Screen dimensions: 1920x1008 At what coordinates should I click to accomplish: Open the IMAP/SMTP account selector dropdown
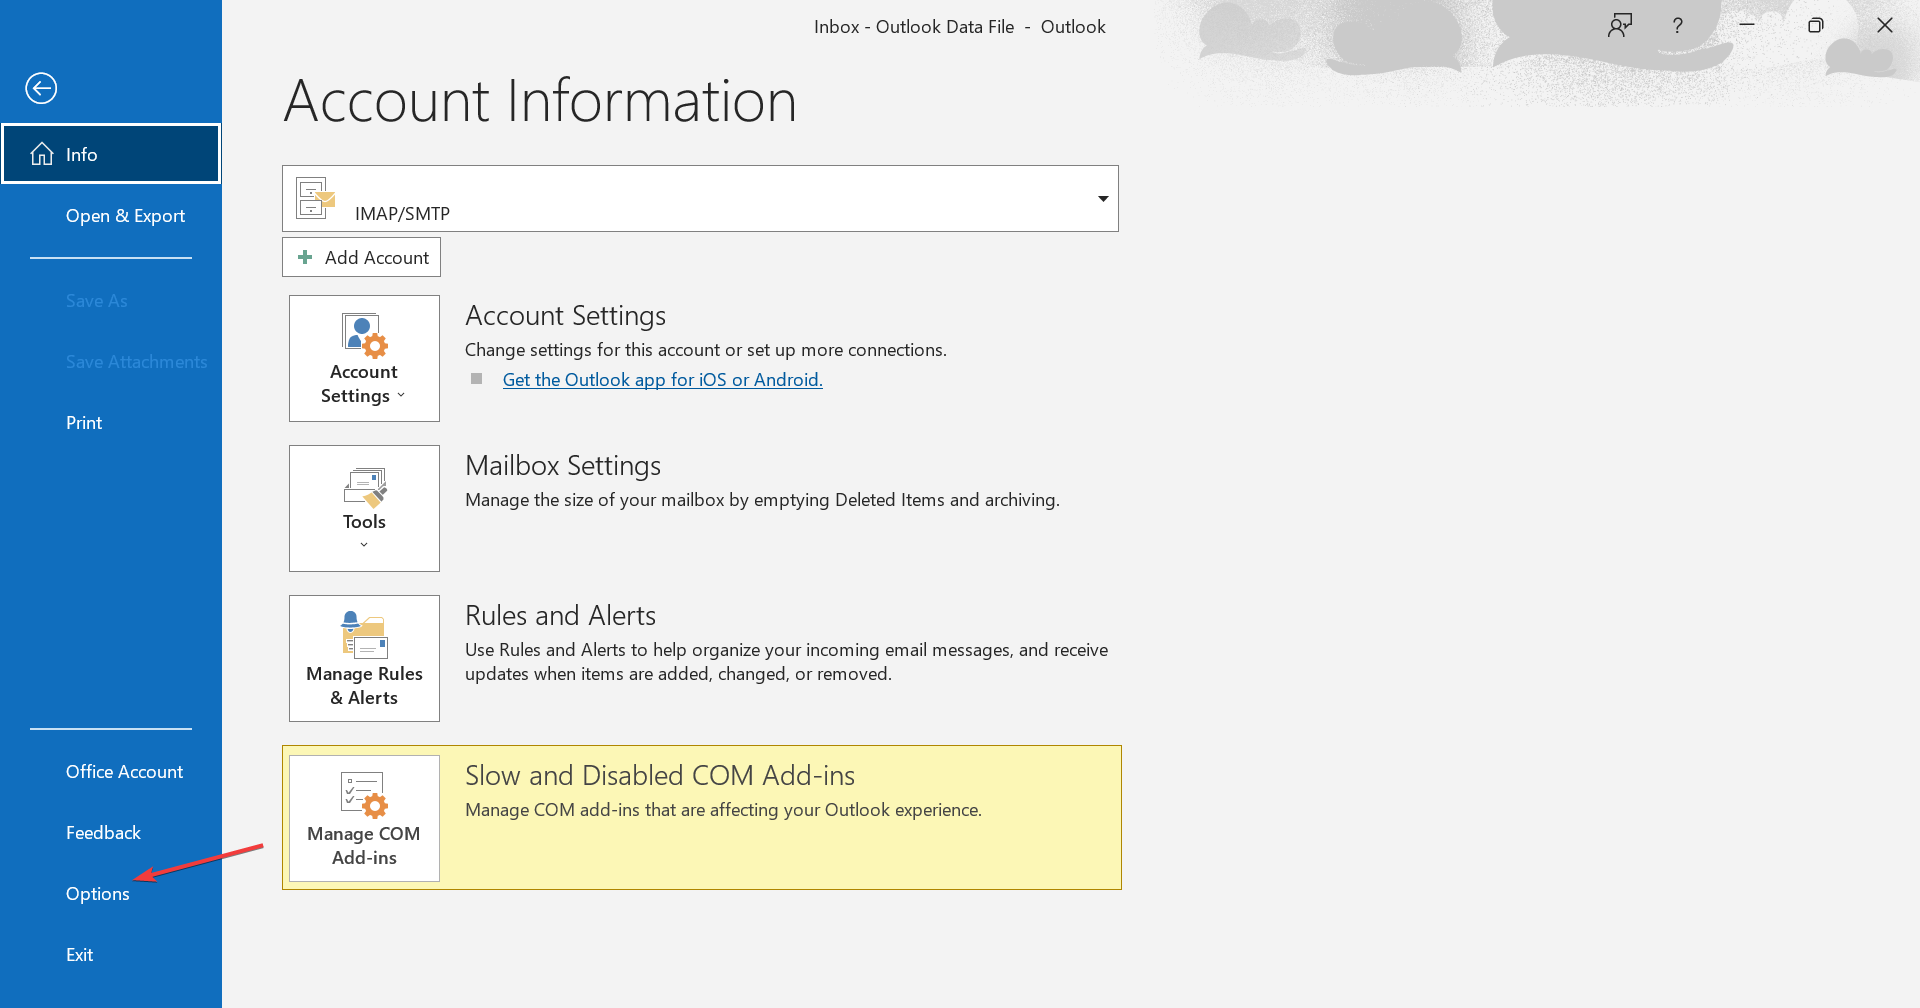(x=1103, y=198)
